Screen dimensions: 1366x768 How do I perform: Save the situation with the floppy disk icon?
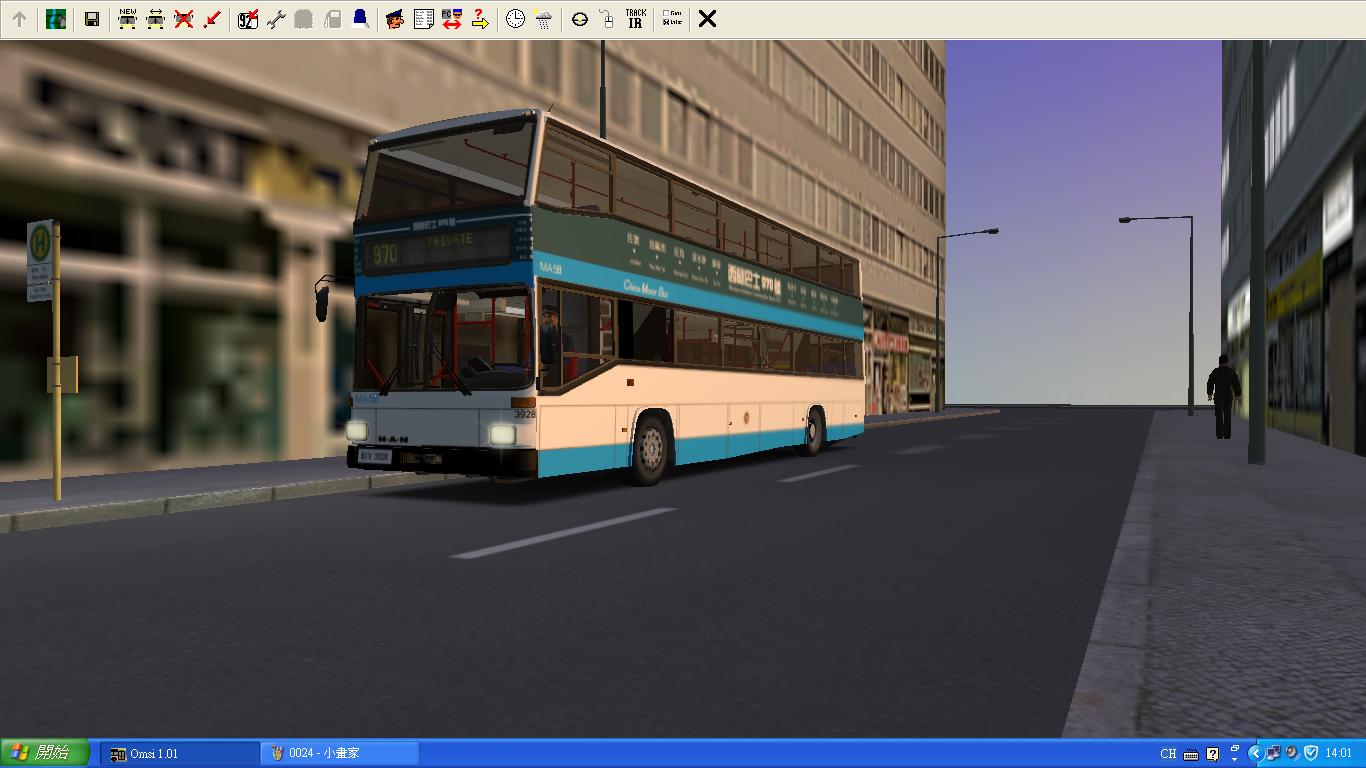pos(92,19)
